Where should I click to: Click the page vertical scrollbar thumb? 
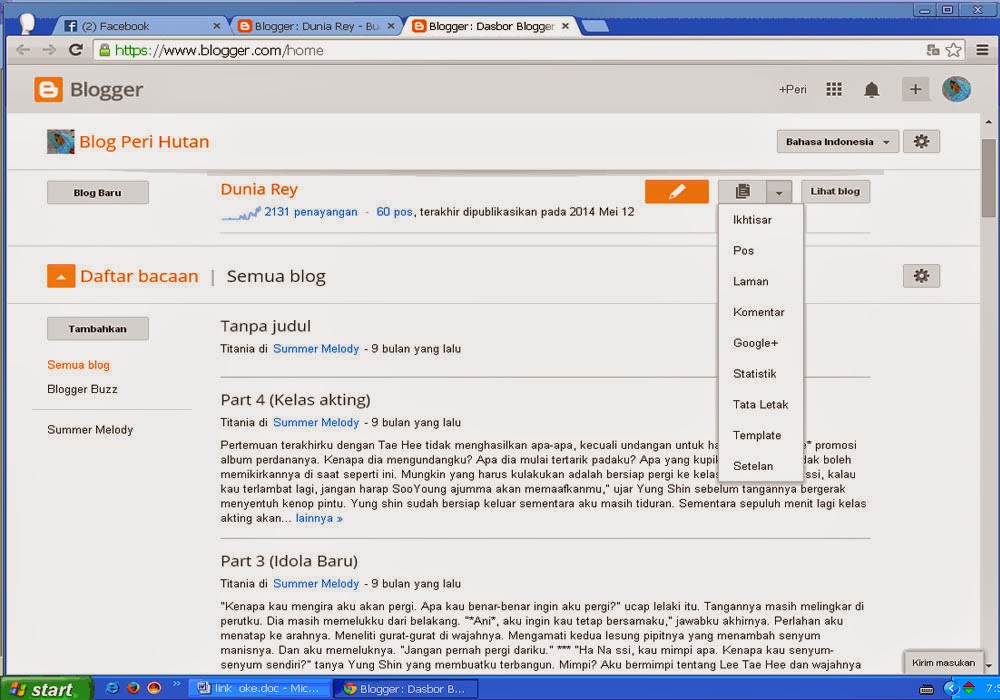point(988,177)
